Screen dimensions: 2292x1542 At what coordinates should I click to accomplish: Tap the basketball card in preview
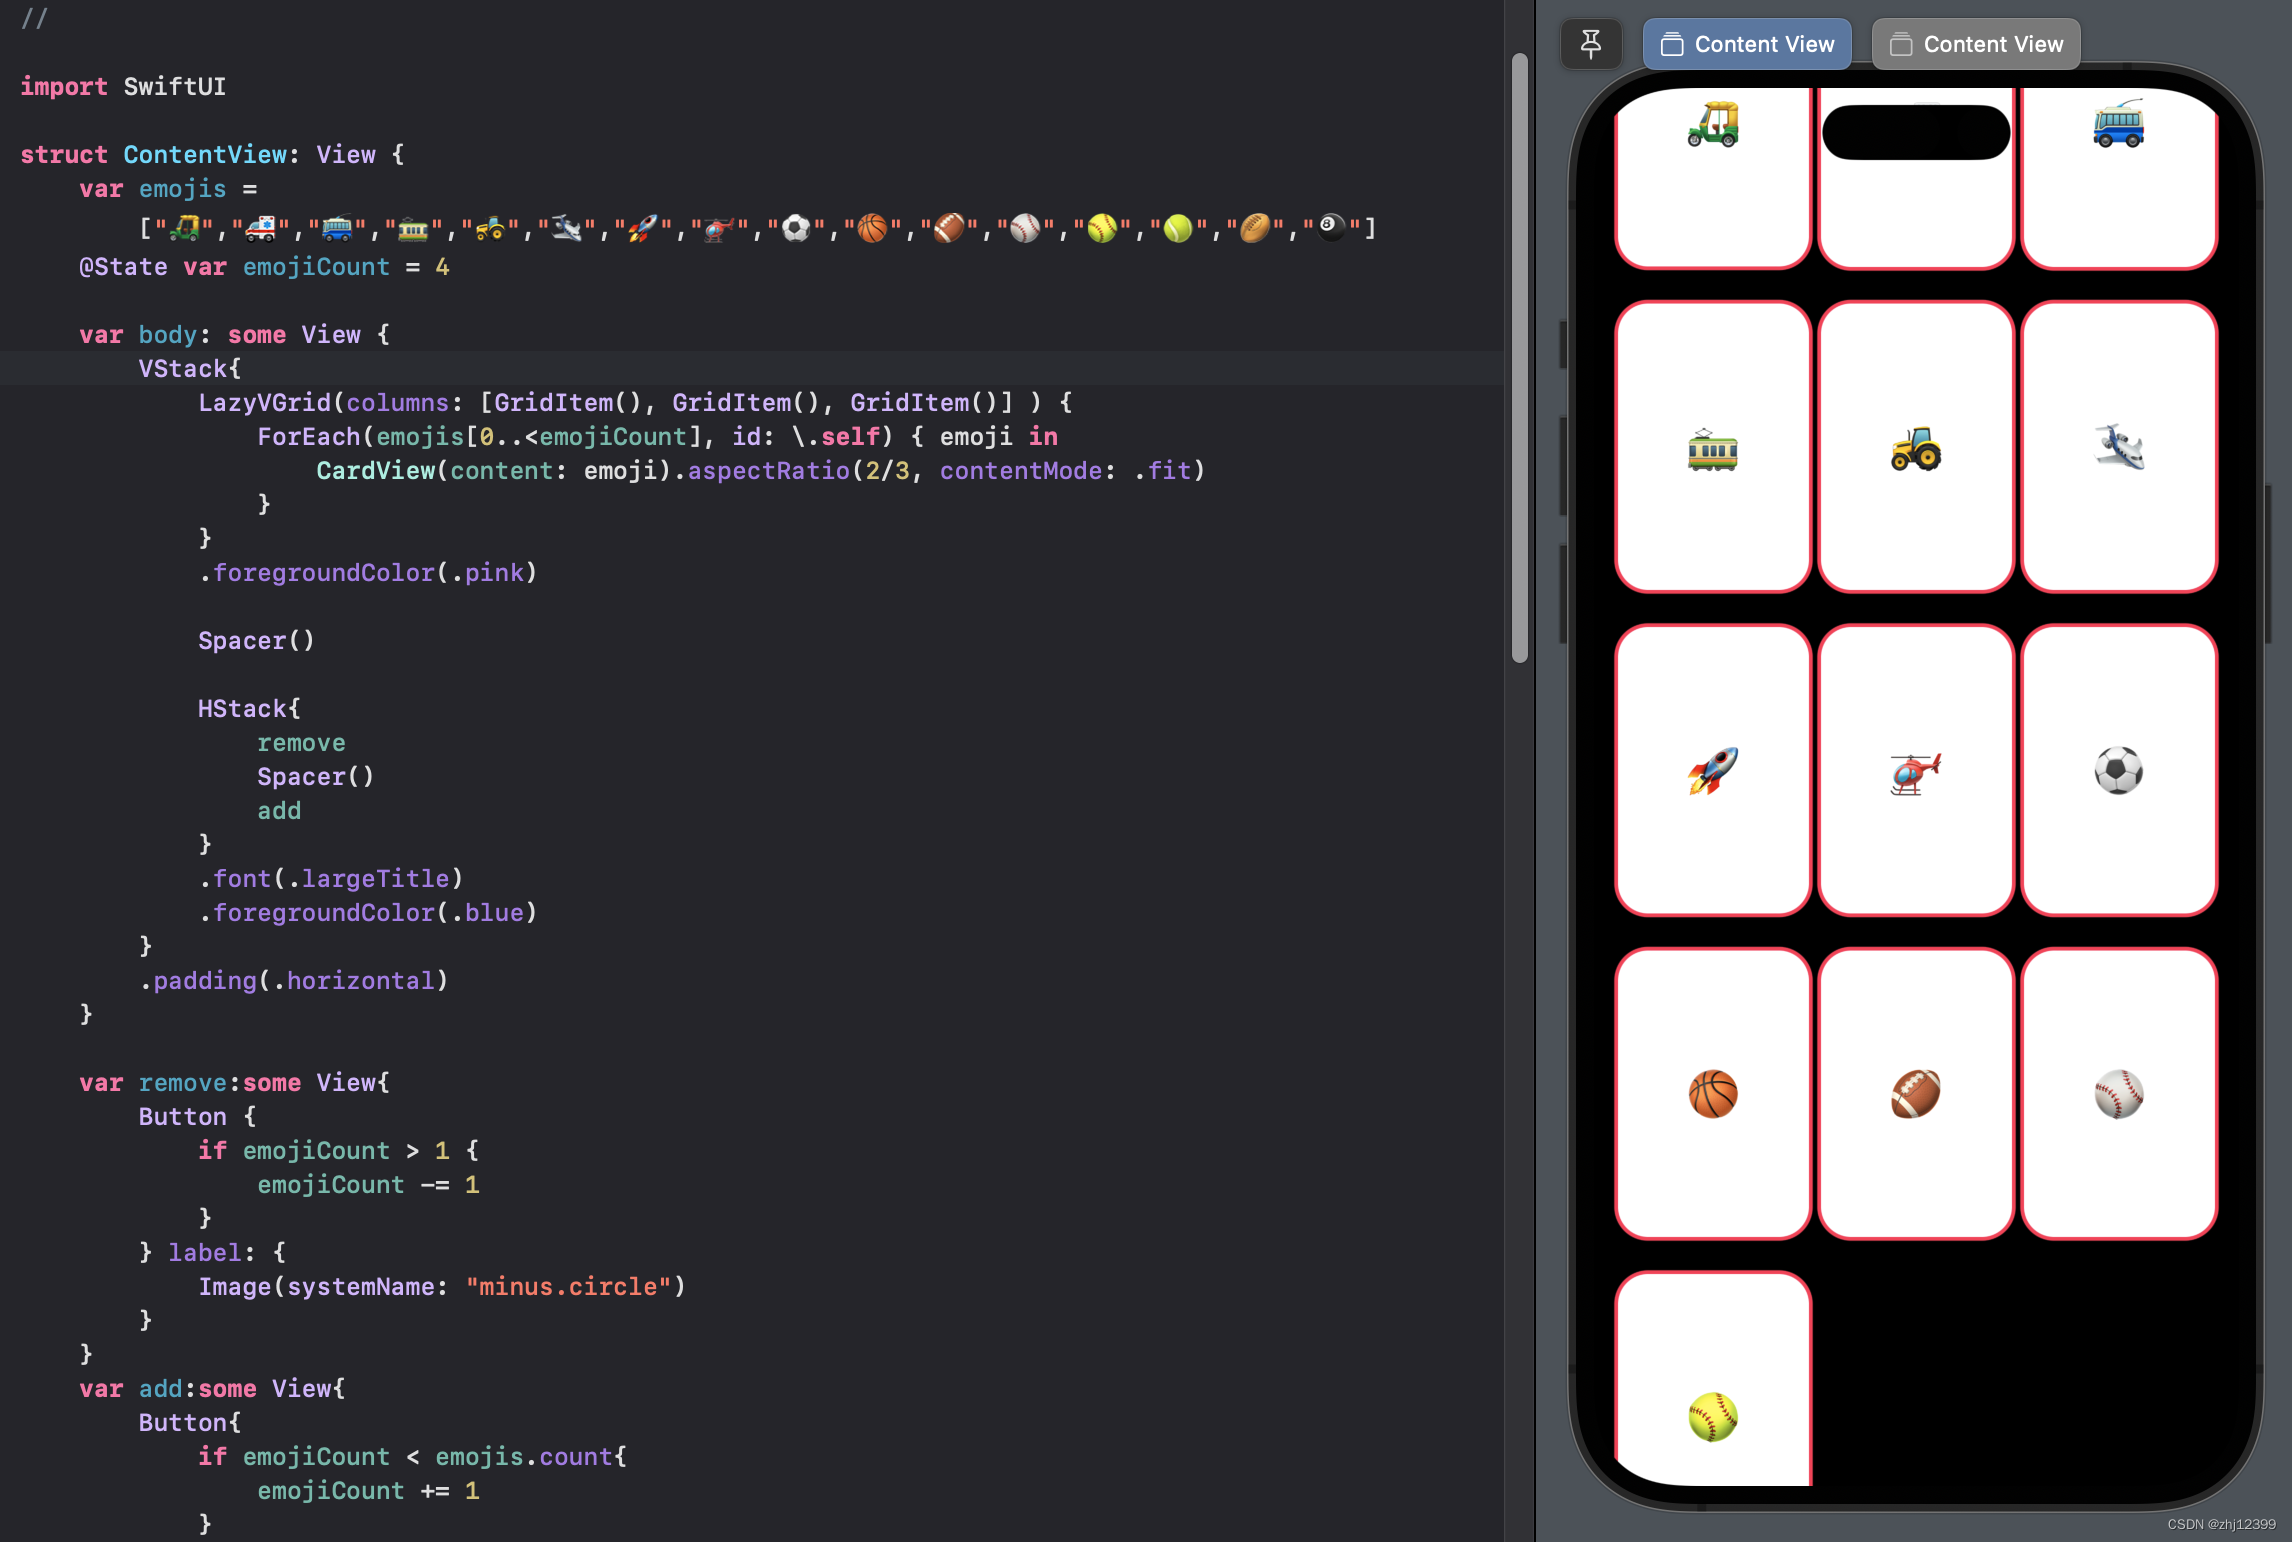(1713, 1093)
